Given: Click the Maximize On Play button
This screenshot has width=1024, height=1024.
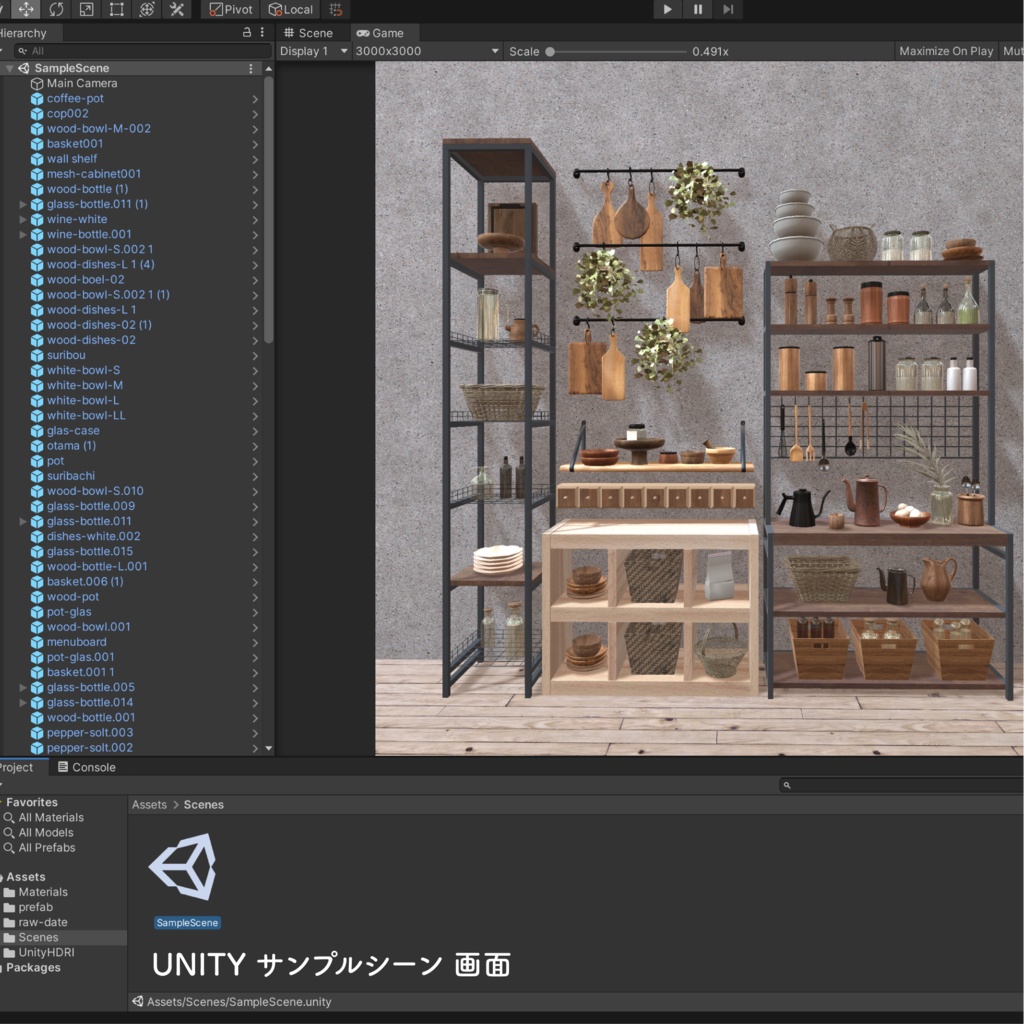Looking at the screenshot, I should point(944,50).
